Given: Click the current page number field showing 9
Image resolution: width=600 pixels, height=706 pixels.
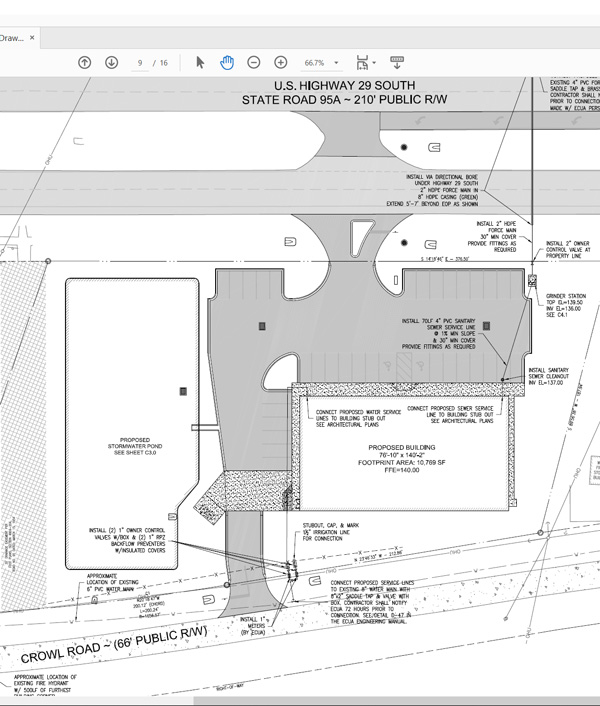Looking at the screenshot, I should pos(142,62).
